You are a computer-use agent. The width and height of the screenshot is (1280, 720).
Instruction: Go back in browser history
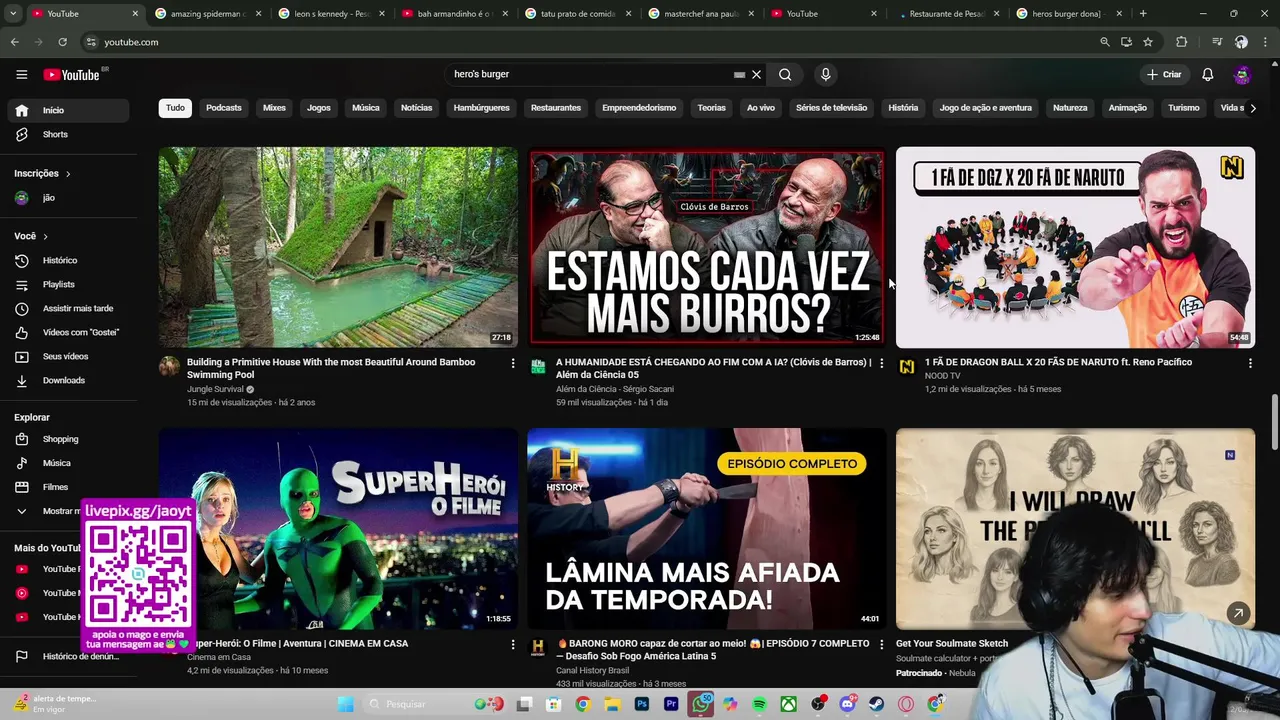click(x=14, y=42)
